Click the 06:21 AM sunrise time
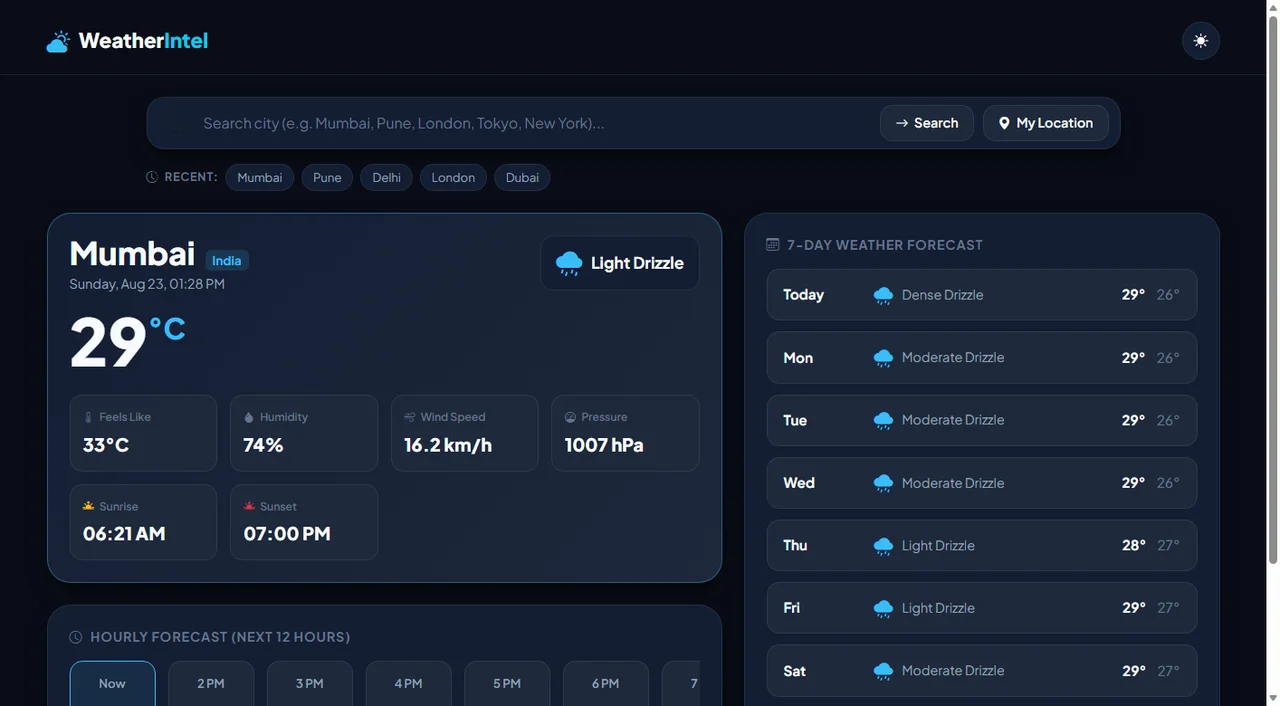The image size is (1280, 706). [x=124, y=534]
